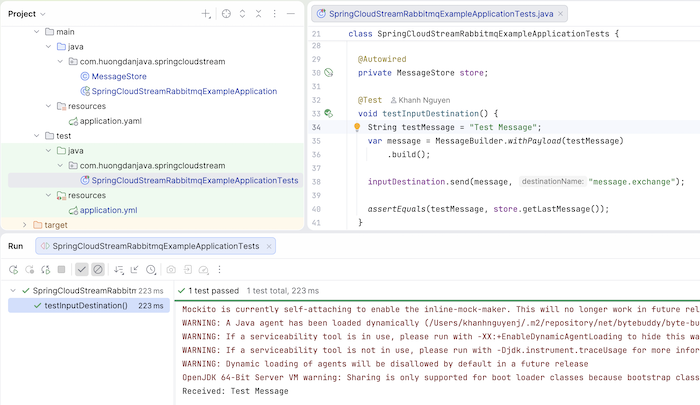The image size is (700, 405).
Task: Collapse SpringCloudStreamRabbitmq test results node
Action: tap(13, 291)
